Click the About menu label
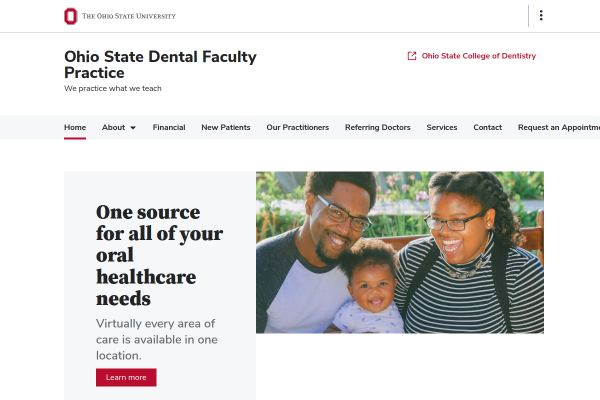This screenshot has width=600, height=400. (113, 128)
